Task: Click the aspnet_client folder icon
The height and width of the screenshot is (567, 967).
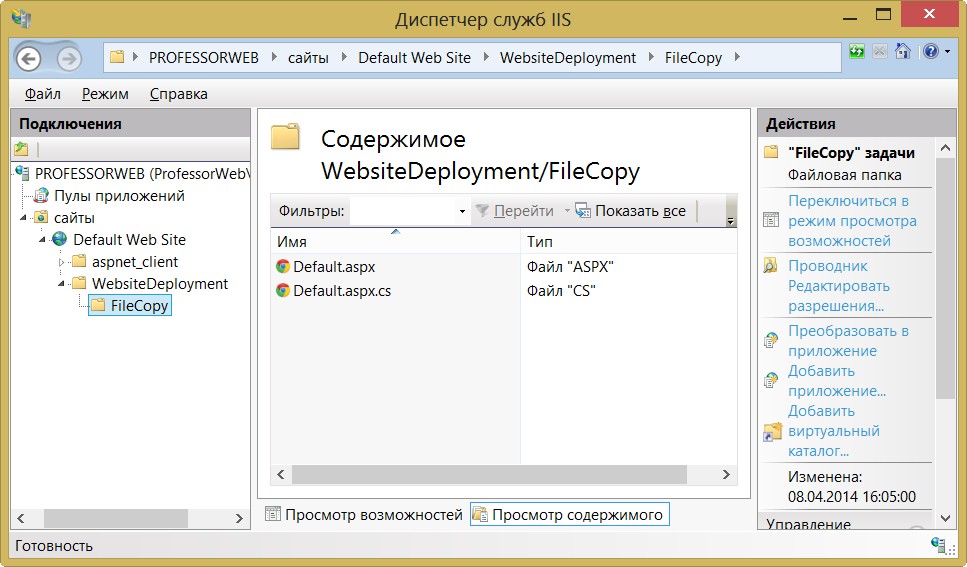Action: 79,262
